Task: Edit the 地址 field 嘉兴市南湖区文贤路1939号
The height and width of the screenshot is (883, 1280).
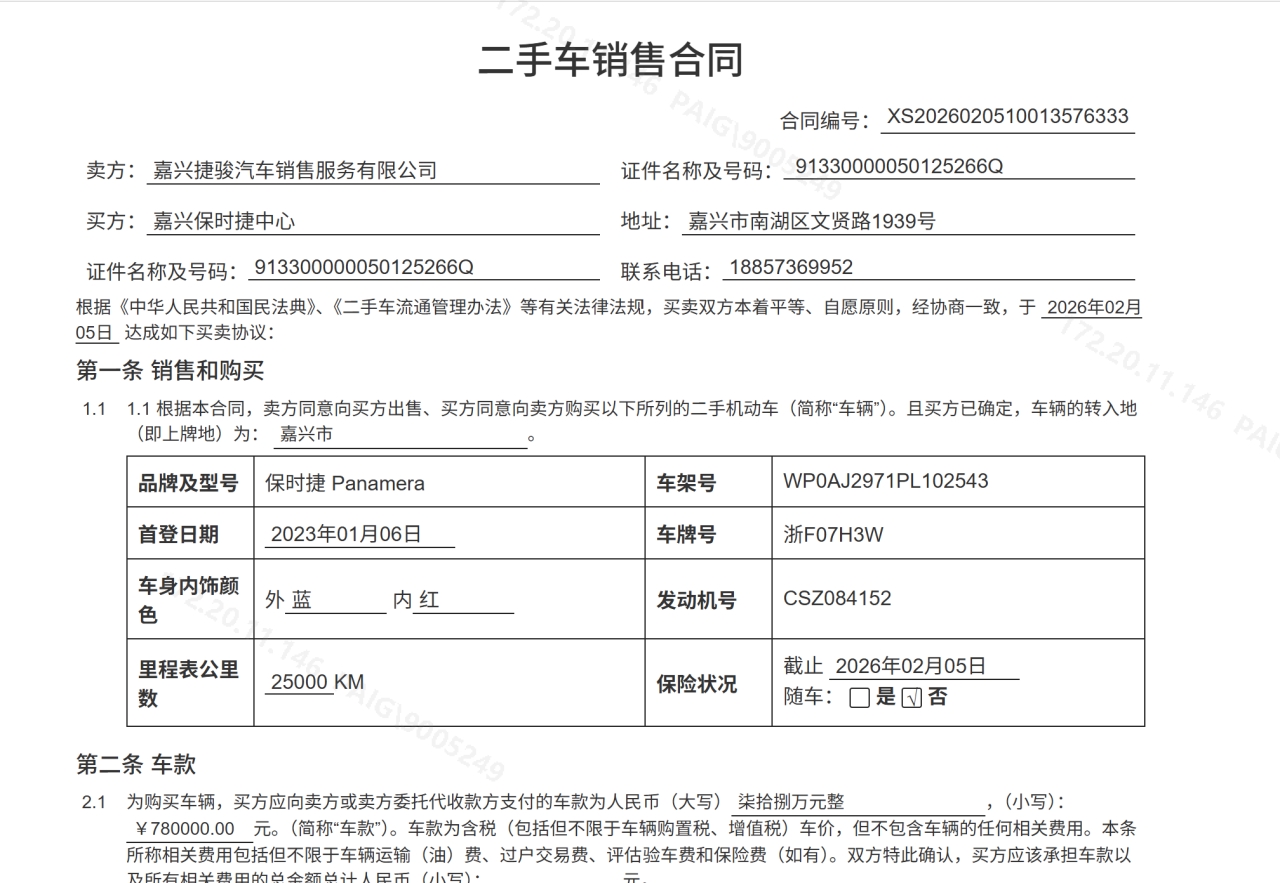Action: coord(908,222)
